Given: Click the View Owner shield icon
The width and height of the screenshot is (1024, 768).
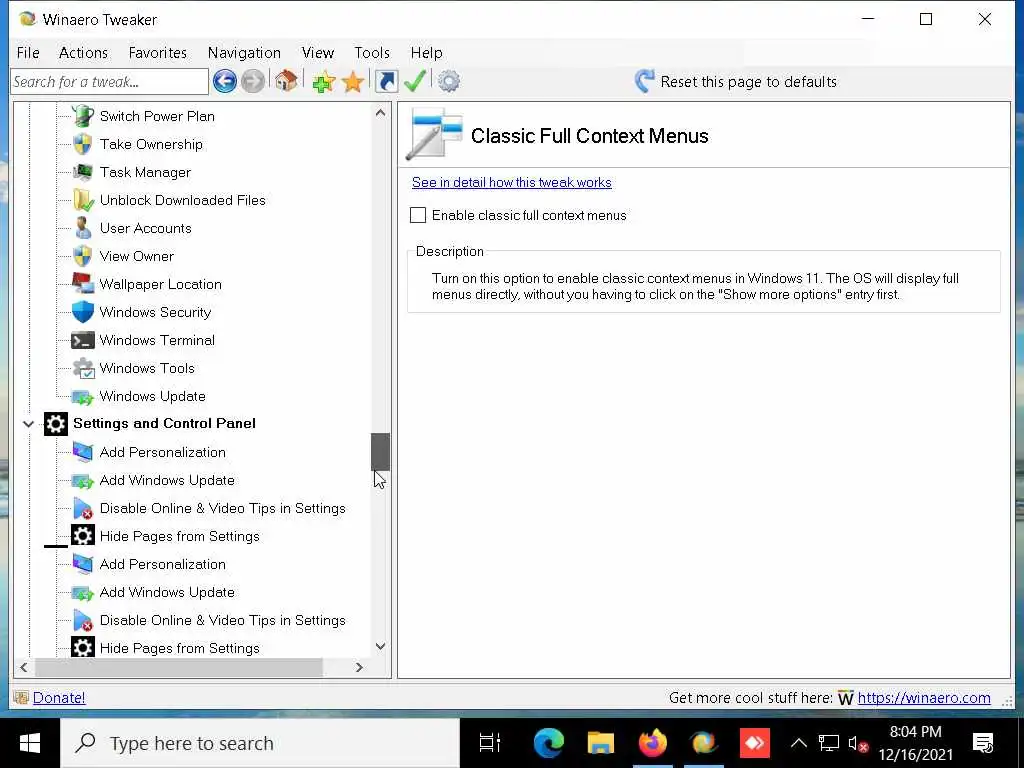Looking at the screenshot, I should point(83,256).
